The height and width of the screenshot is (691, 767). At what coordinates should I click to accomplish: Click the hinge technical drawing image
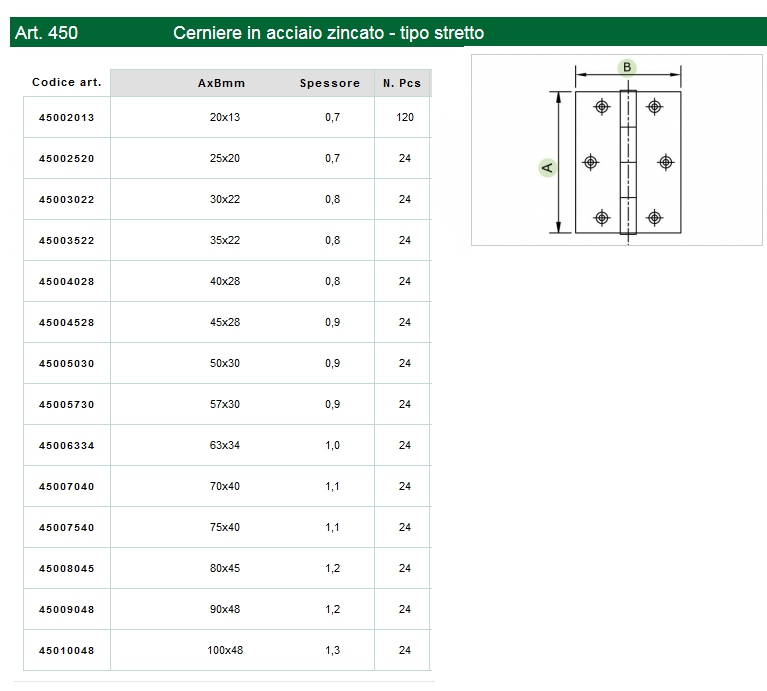(616, 150)
